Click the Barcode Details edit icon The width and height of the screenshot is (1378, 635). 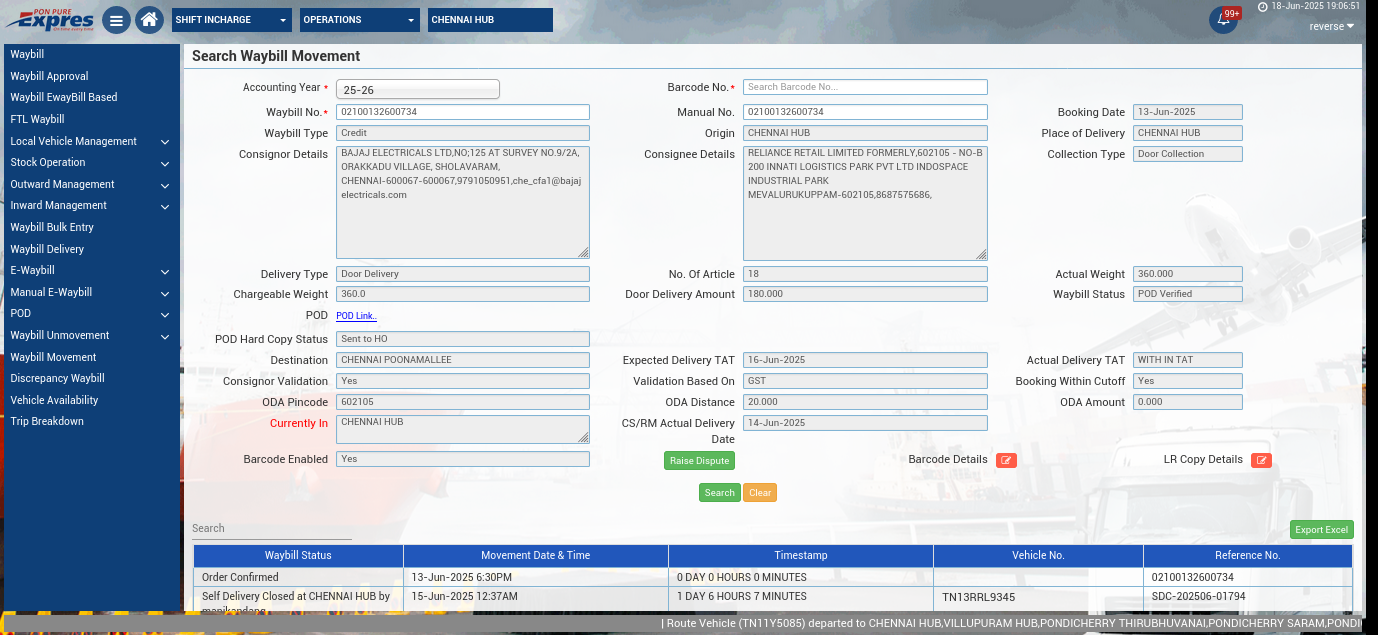click(x=1006, y=460)
